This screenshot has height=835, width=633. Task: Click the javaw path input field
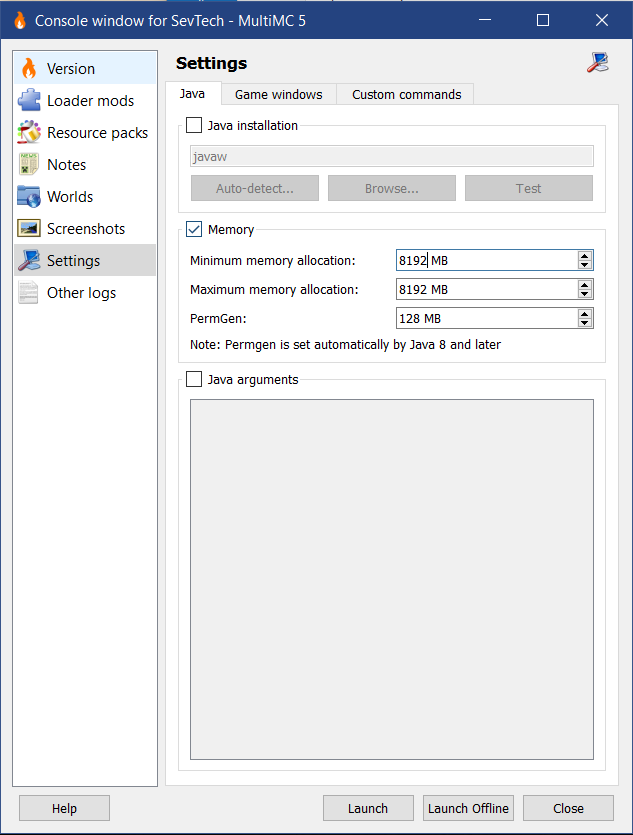tap(392, 157)
